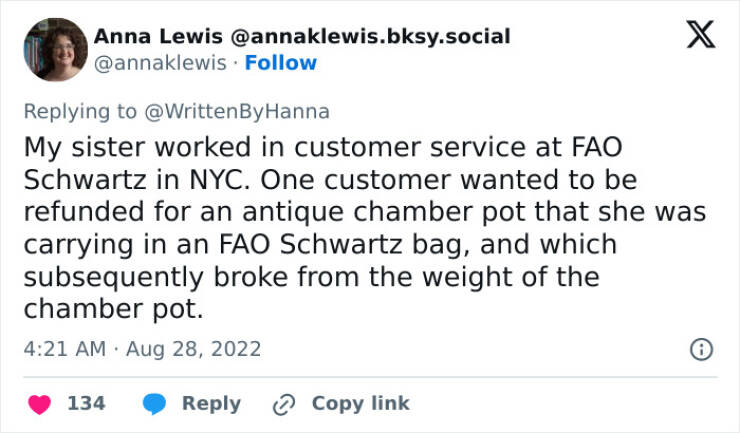Open Anna Lewis's profile avatar
Image resolution: width=740 pixels, height=433 pixels.
(x=55, y=49)
